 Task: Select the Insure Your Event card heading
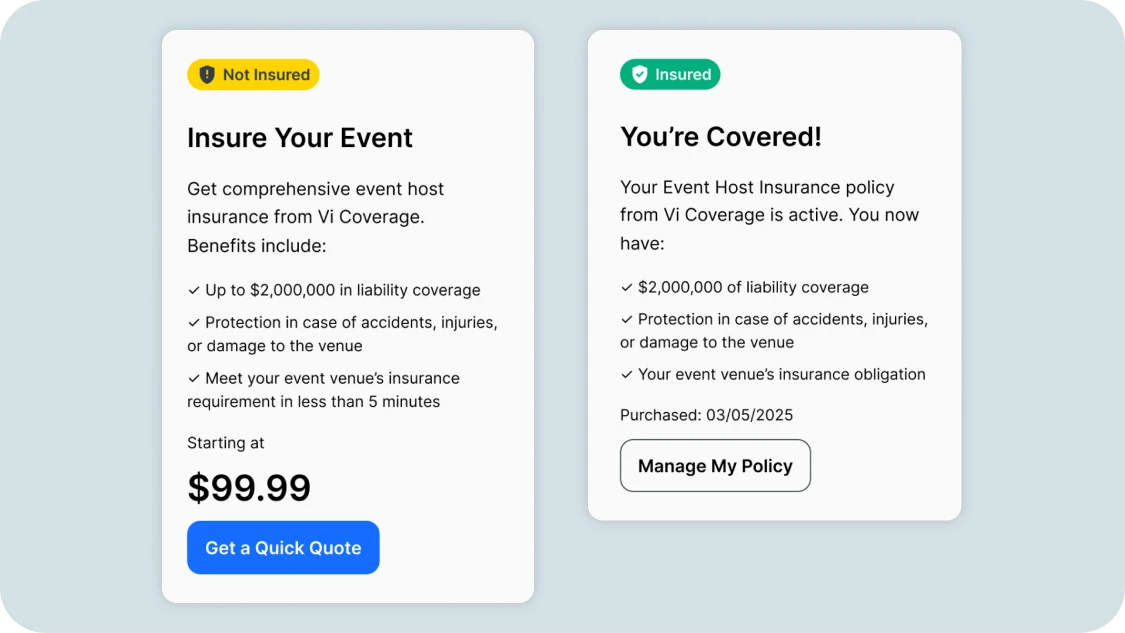click(300, 137)
